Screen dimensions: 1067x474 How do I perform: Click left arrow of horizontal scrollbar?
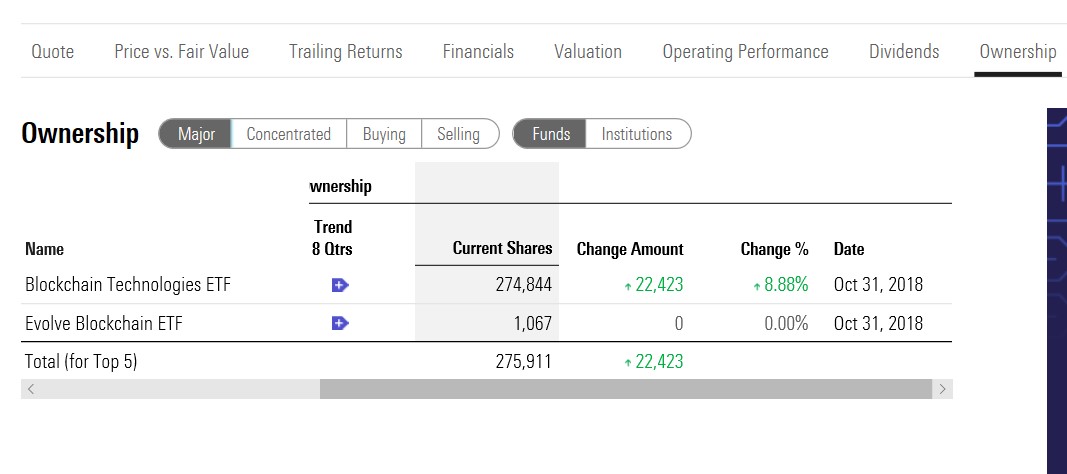pyautogui.click(x=31, y=389)
